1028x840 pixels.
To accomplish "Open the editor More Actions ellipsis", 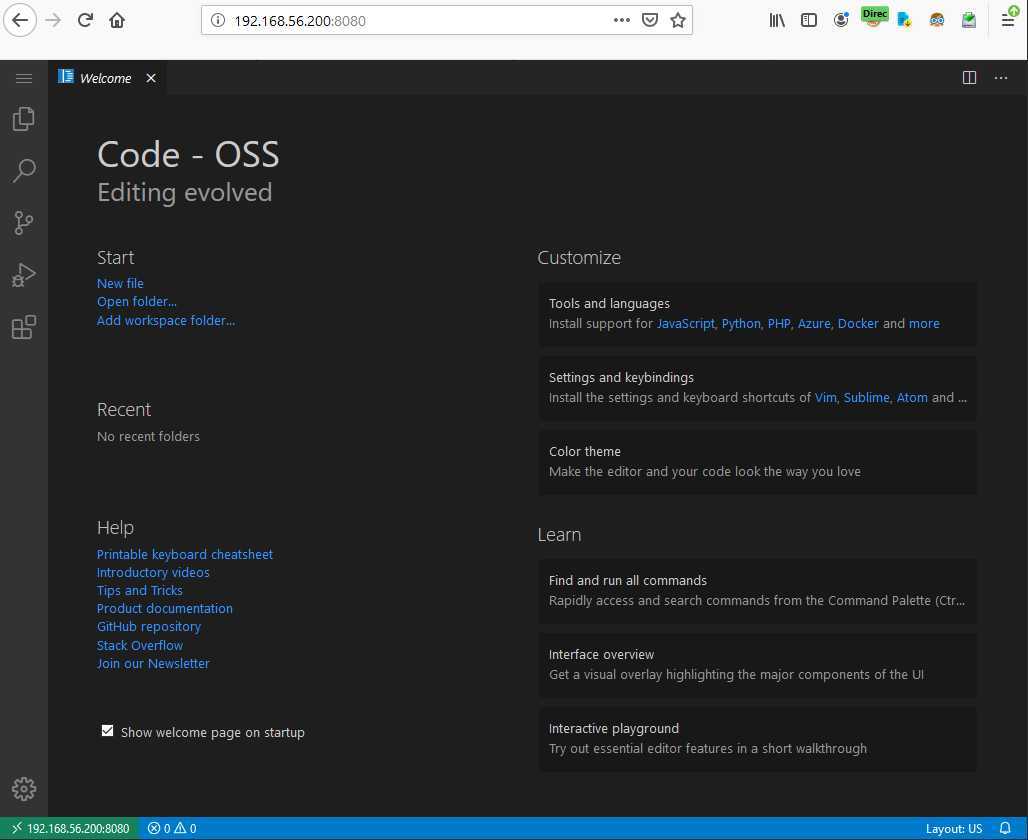I will tap(1000, 77).
